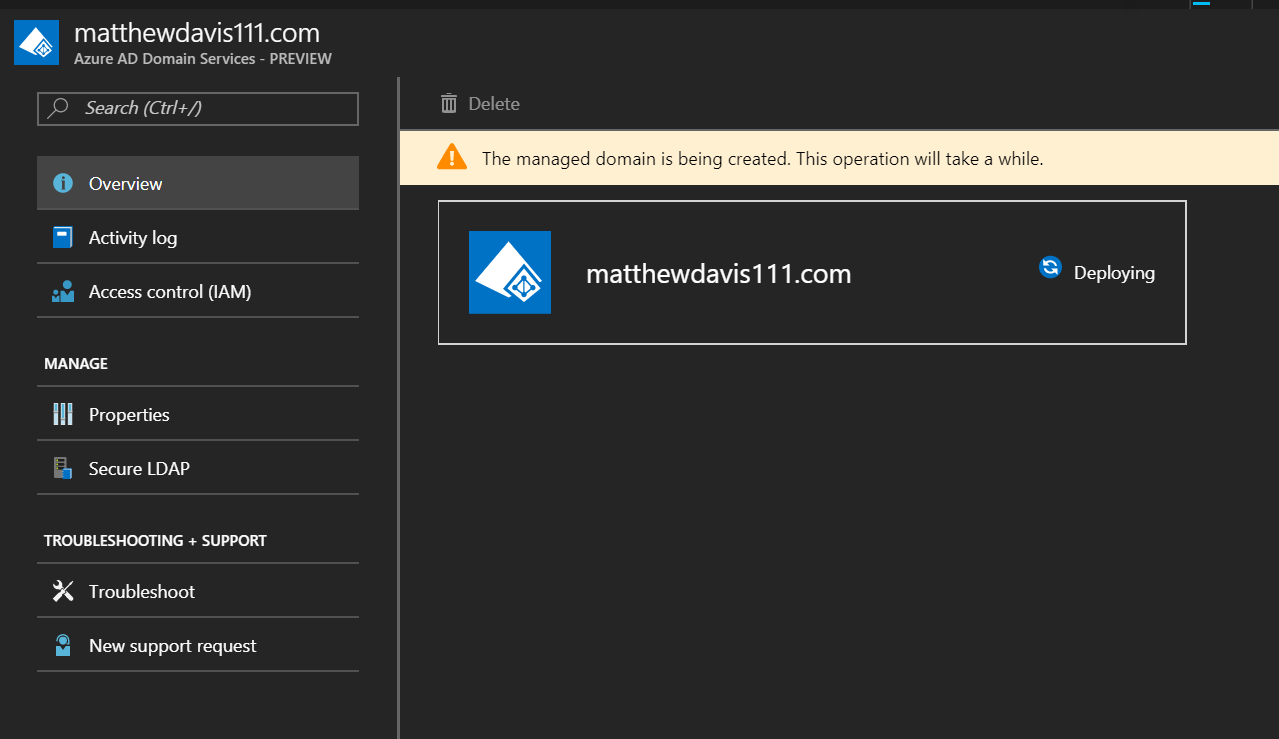Open the Troubleshoot menu item
Viewport: 1279px width, 739px height.
point(198,591)
